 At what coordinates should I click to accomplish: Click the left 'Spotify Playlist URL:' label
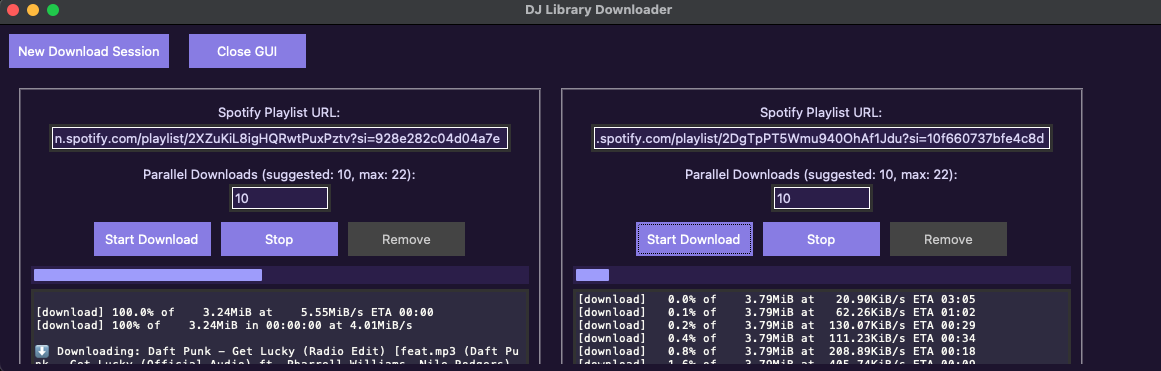[x=278, y=113]
